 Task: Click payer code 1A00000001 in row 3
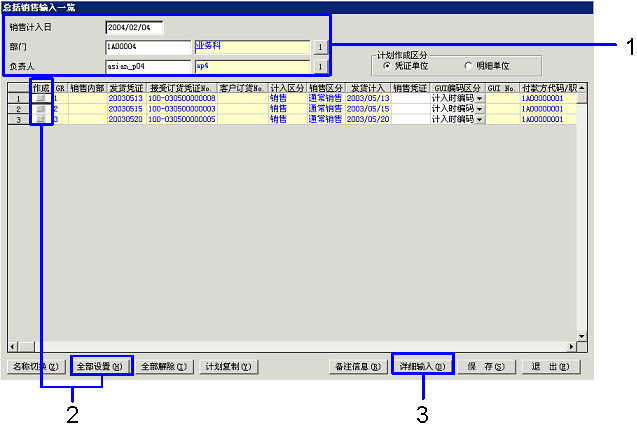pyautogui.click(x=548, y=119)
